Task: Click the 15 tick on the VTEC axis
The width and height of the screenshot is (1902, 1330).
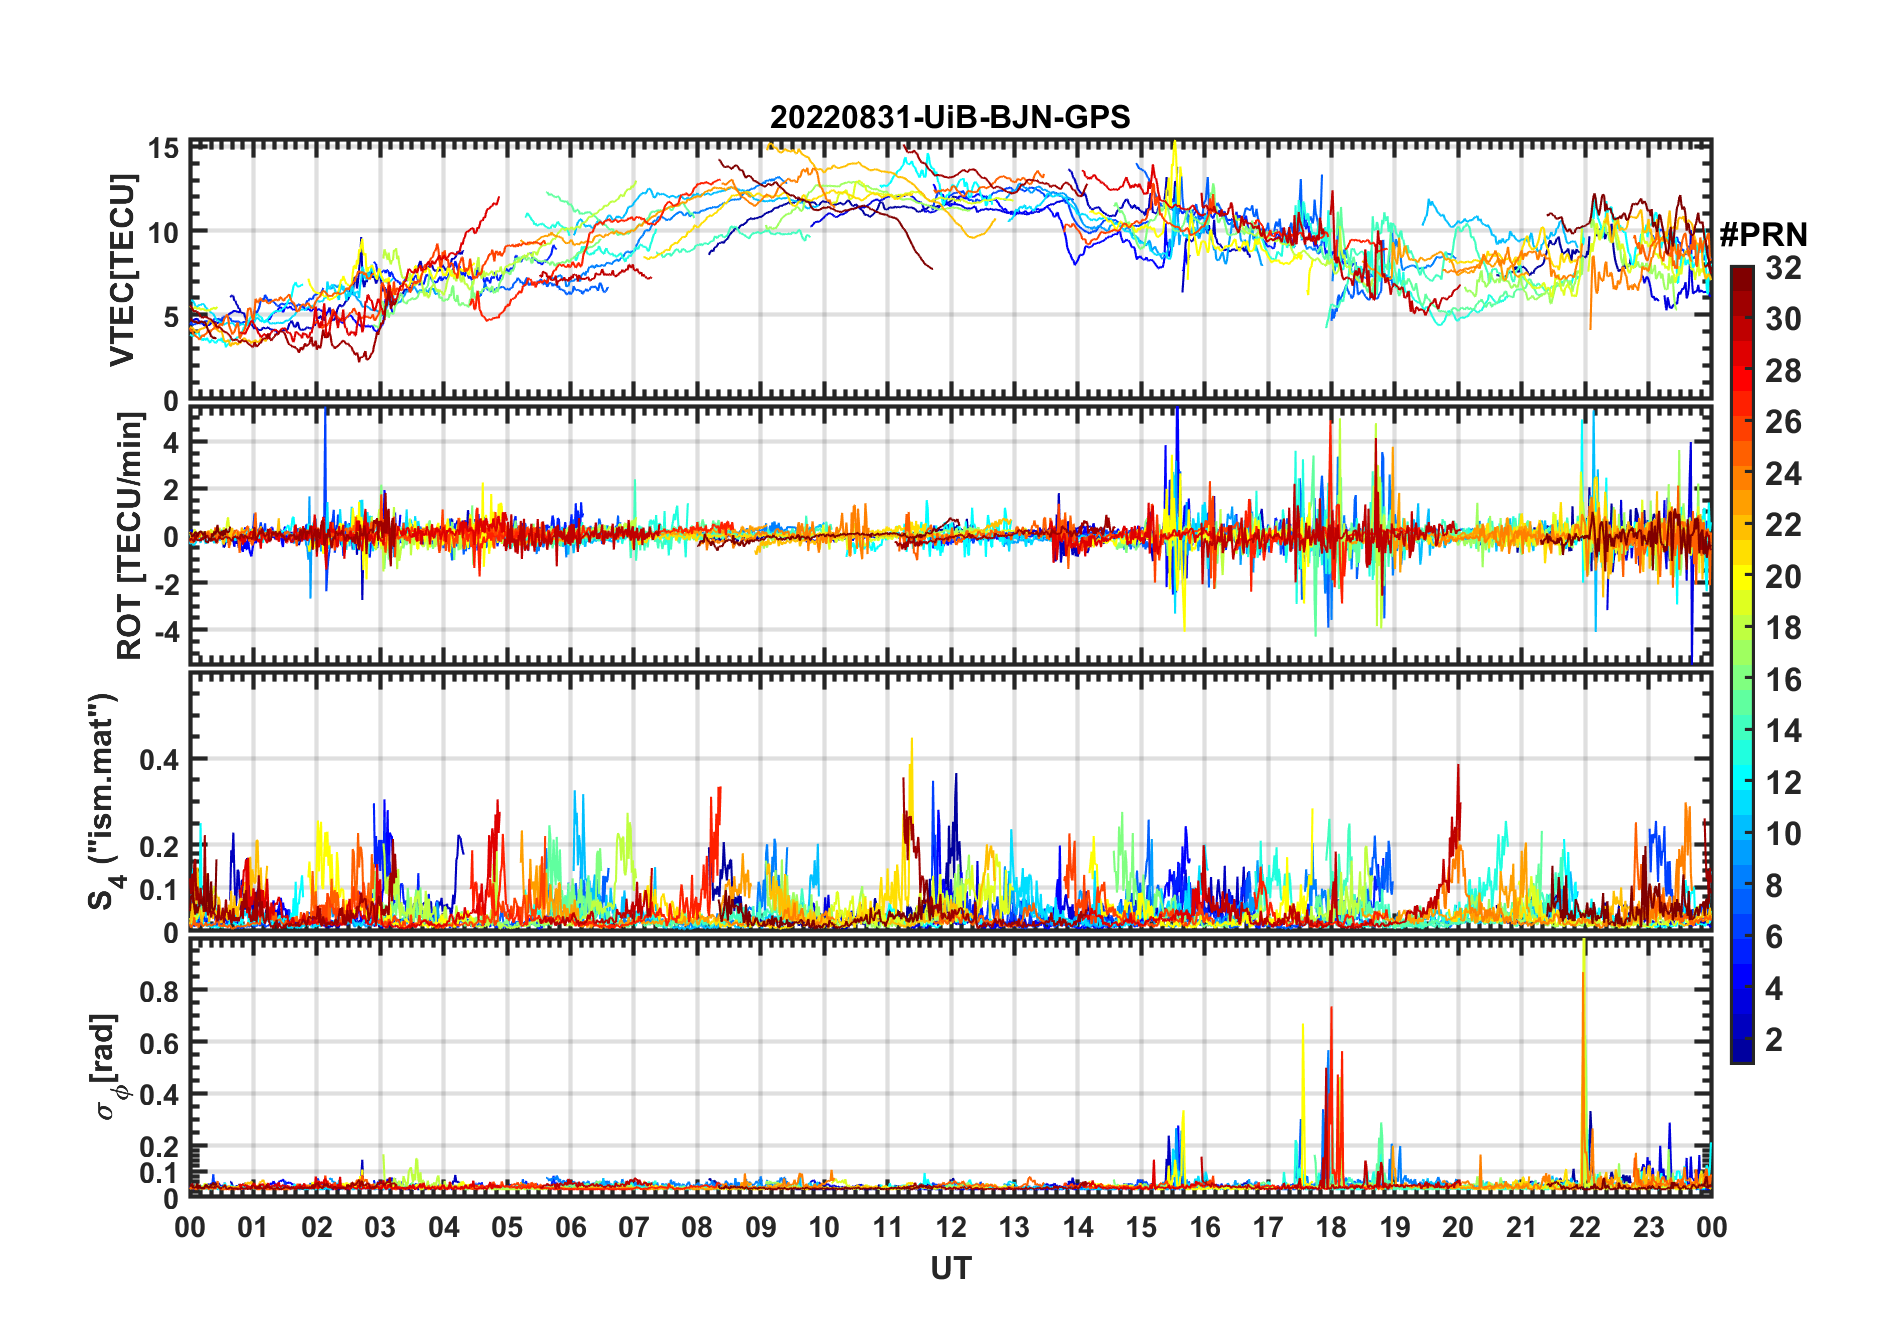Action: [x=163, y=149]
